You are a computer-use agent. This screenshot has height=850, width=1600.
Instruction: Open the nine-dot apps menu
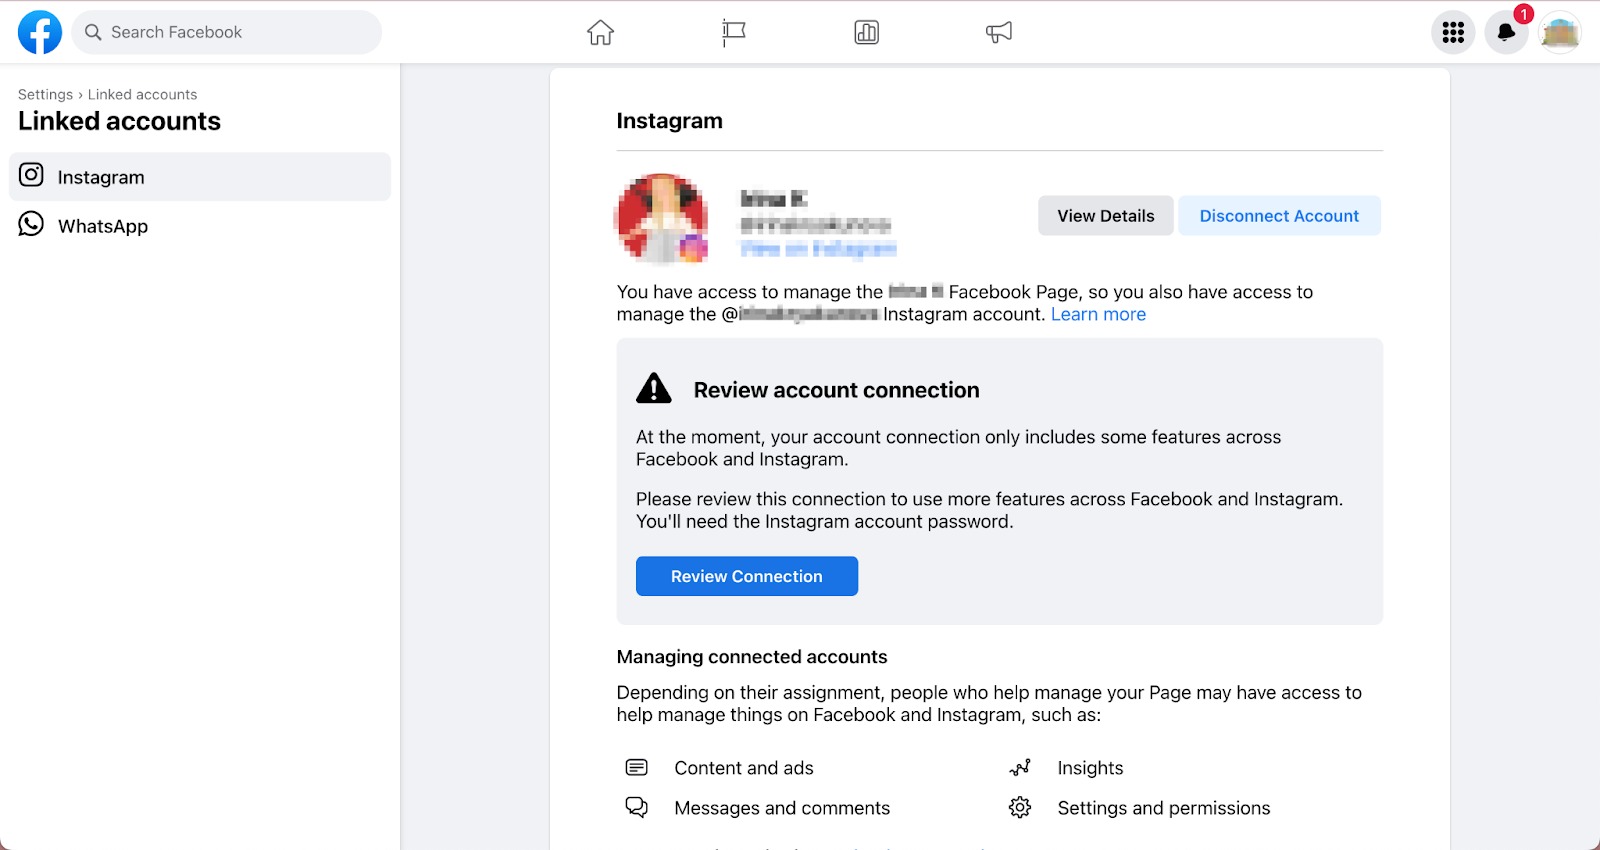coord(1453,32)
